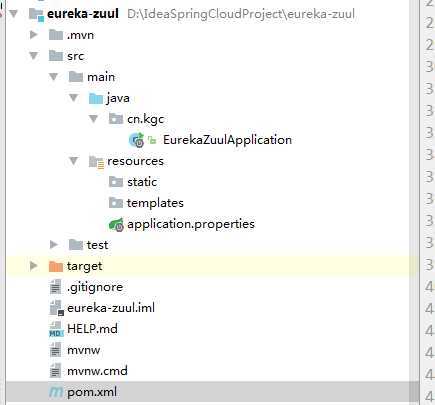
Task: Select the .gitignore file
Action: [95, 287]
